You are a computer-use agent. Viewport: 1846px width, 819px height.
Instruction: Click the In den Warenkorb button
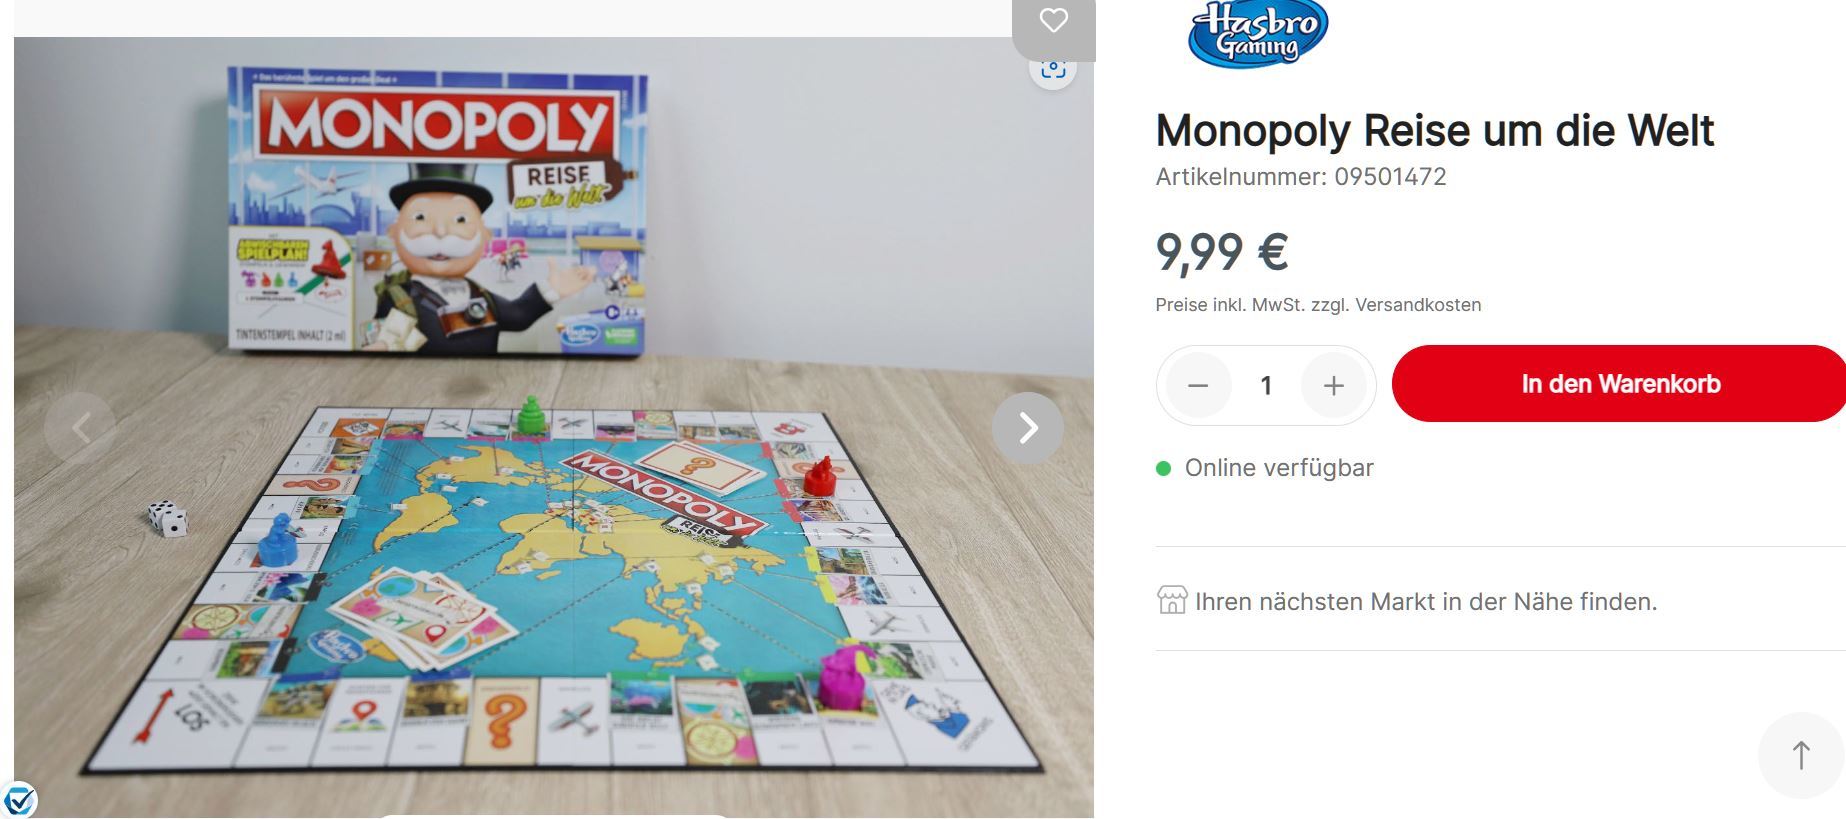(1619, 384)
